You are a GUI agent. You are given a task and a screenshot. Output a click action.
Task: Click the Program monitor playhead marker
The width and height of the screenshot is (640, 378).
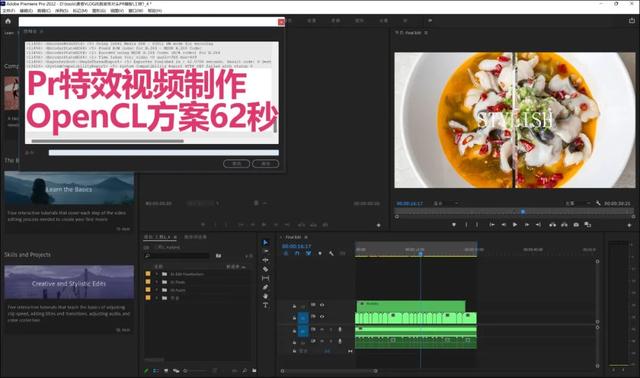tap(523, 211)
